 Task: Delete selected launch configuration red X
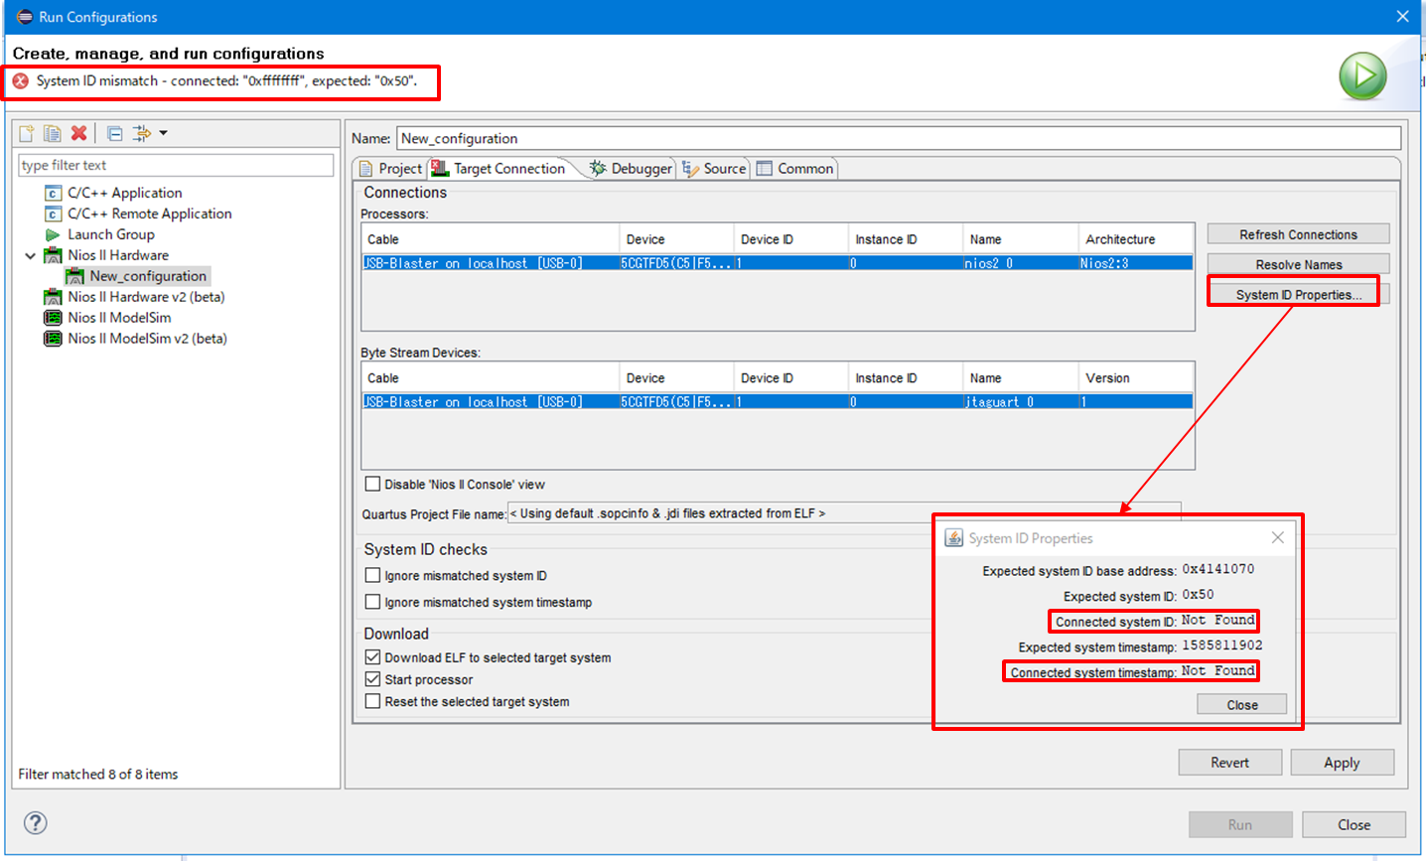pyautogui.click(x=79, y=133)
